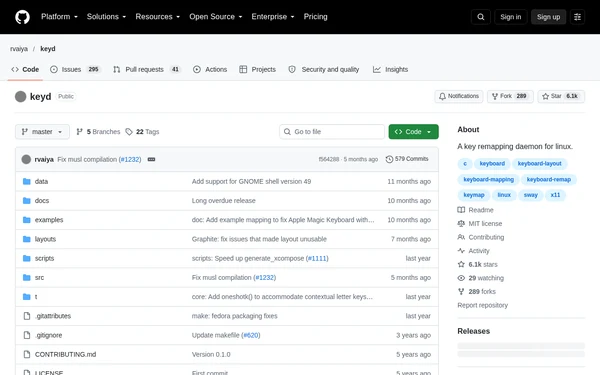Click the .gitignore file icon

(x=26, y=335)
